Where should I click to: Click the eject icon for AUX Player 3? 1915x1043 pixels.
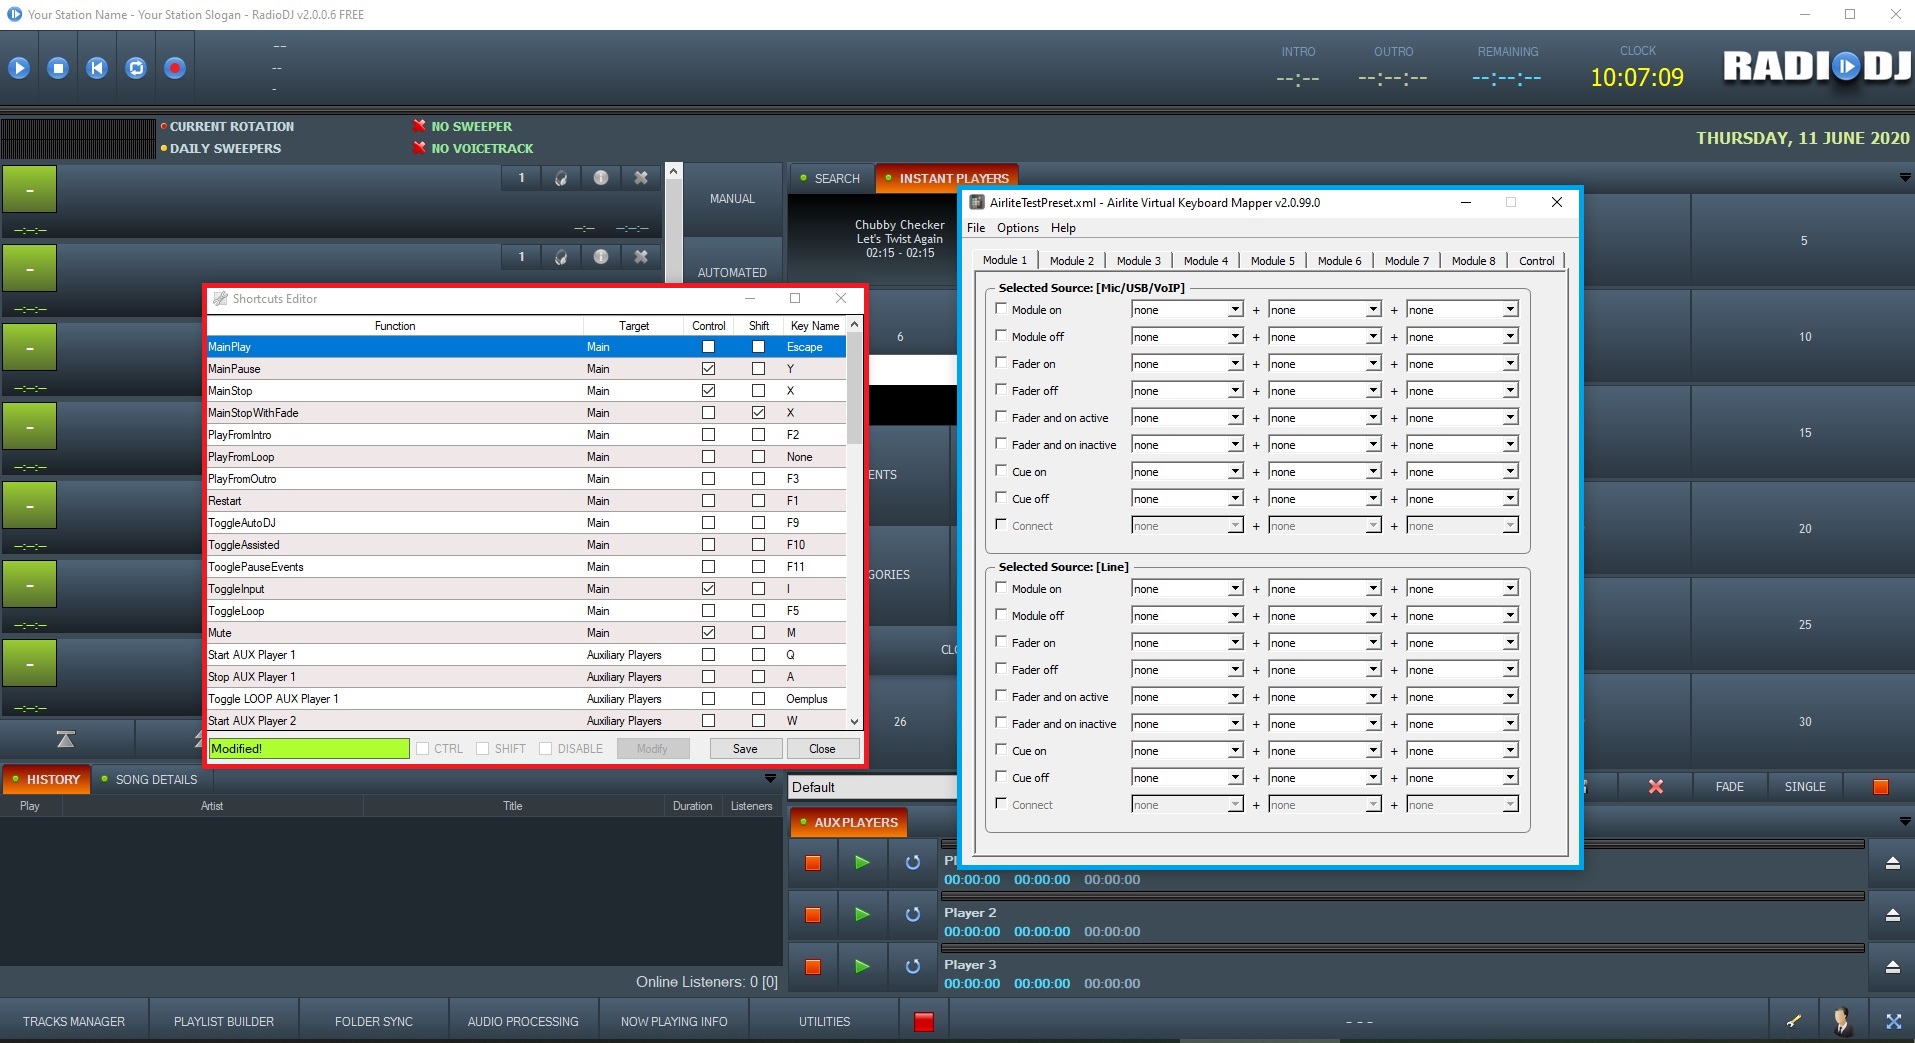point(1892,967)
